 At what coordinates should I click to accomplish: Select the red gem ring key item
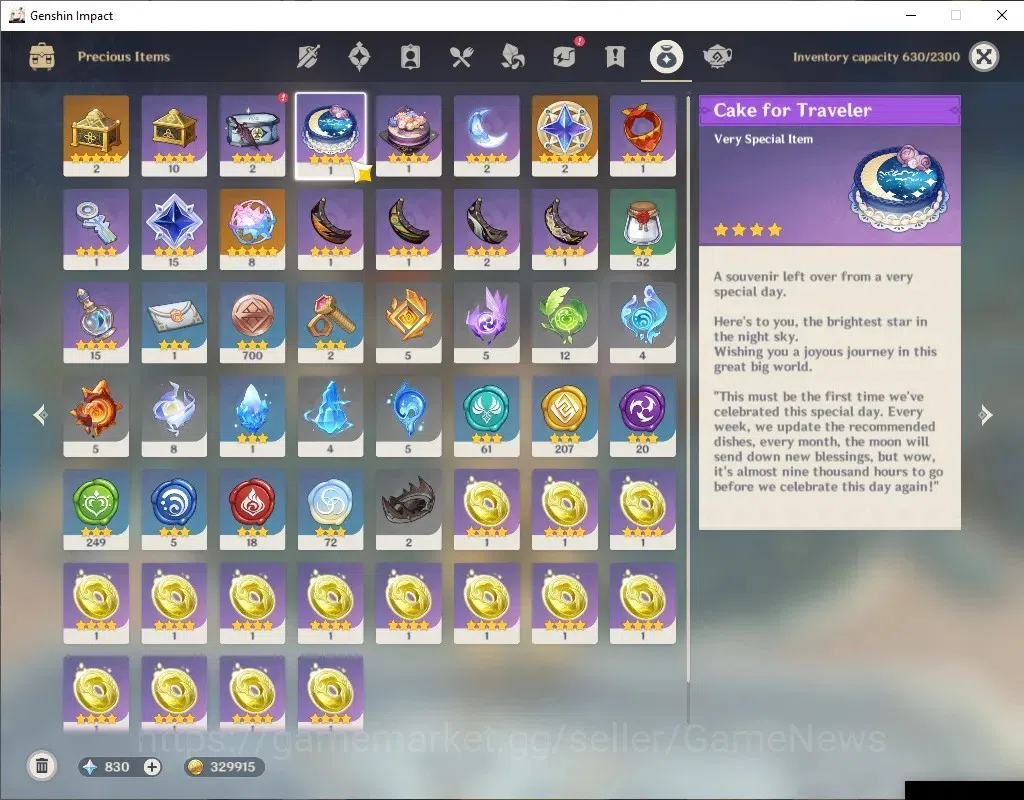[330, 323]
